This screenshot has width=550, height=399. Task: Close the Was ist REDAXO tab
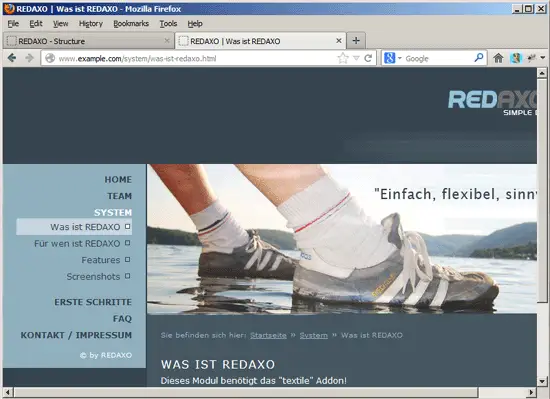click(x=339, y=41)
